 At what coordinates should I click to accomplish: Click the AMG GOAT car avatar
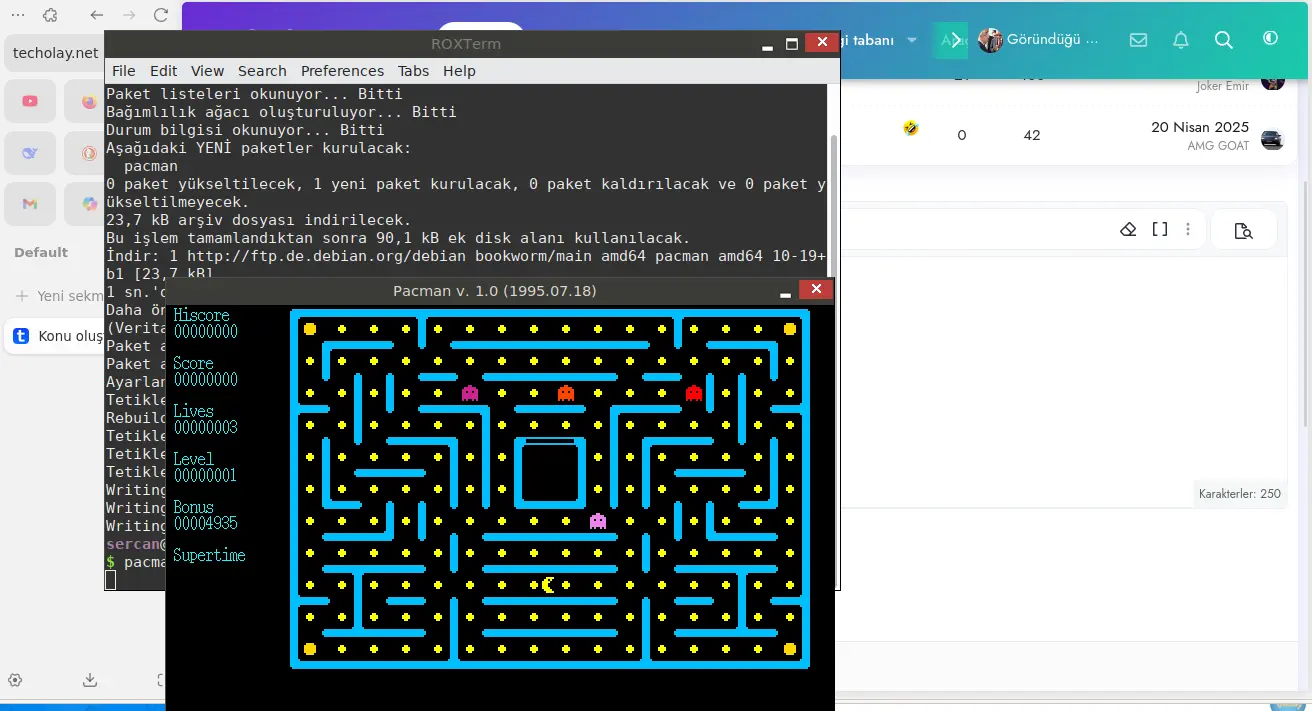(x=1272, y=139)
